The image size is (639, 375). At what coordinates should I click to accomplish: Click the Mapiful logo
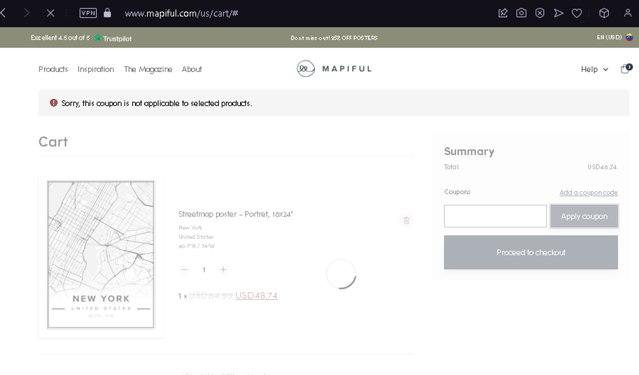pyautogui.click(x=334, y=68)
